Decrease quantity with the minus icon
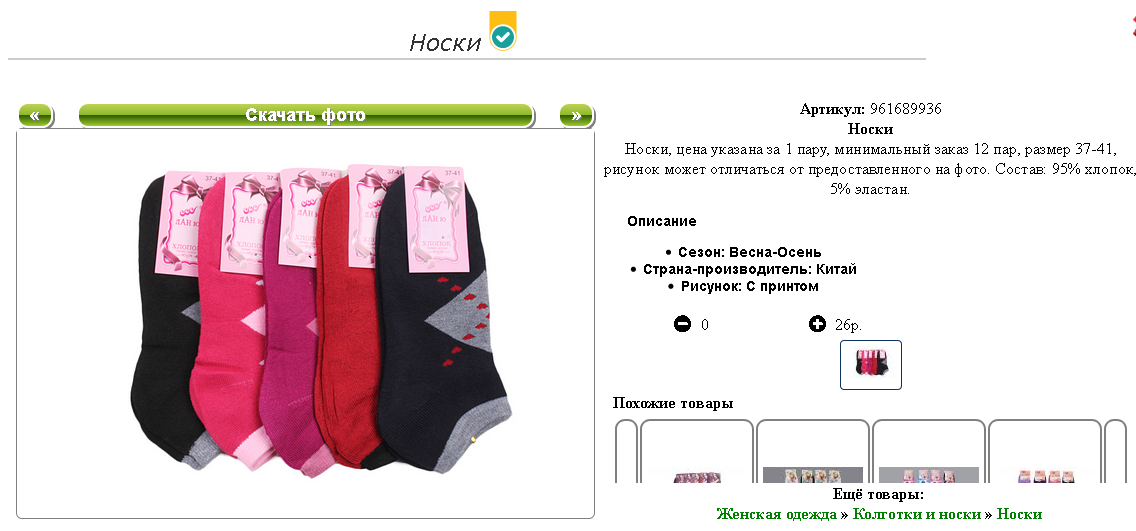 coord(682,324)
